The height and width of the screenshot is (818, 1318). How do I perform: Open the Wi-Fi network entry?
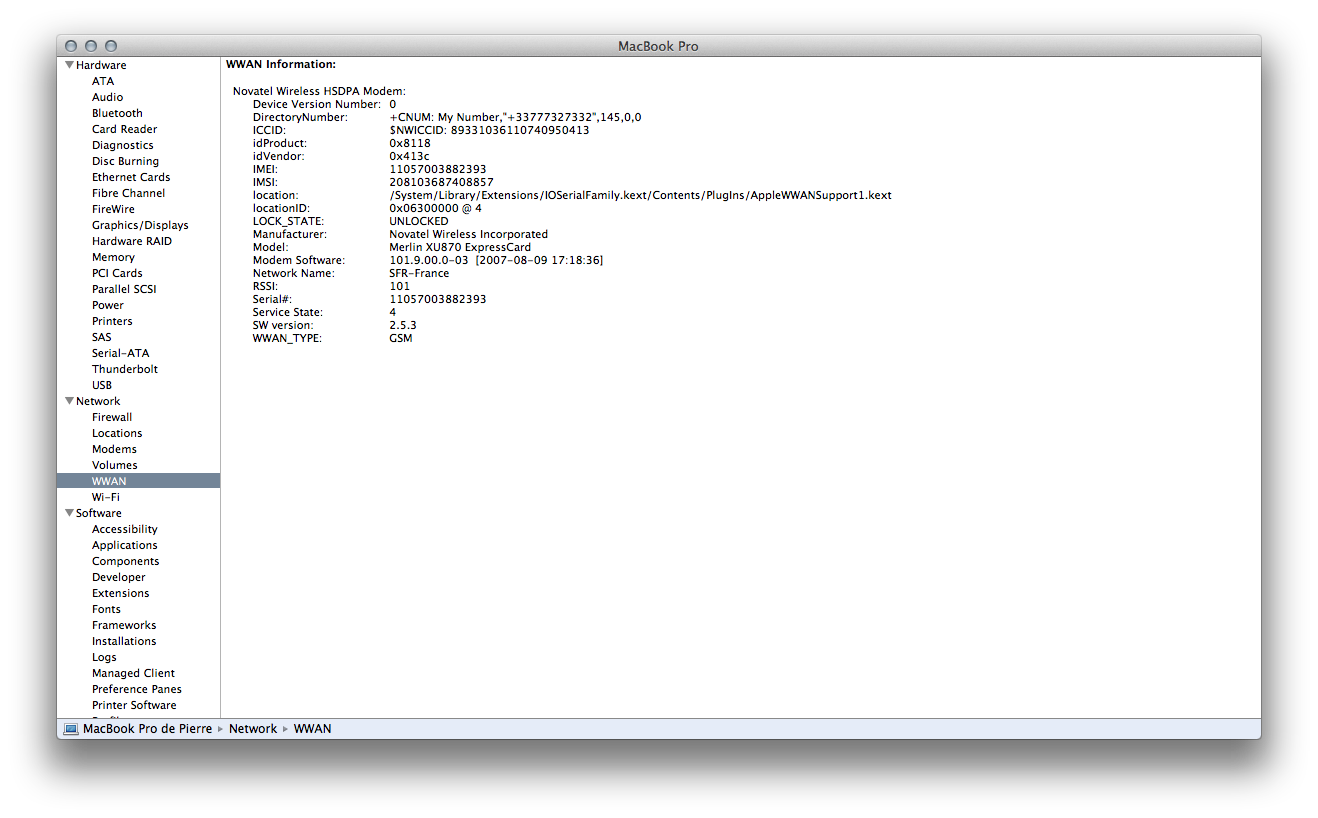106,497
